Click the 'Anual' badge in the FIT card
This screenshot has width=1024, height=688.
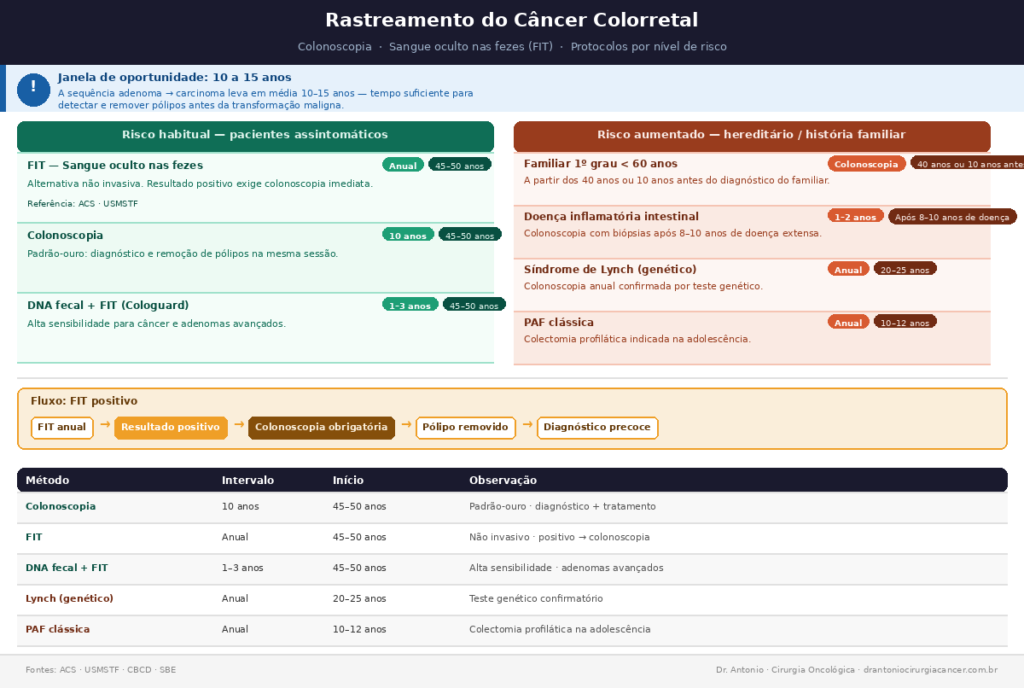403,165
